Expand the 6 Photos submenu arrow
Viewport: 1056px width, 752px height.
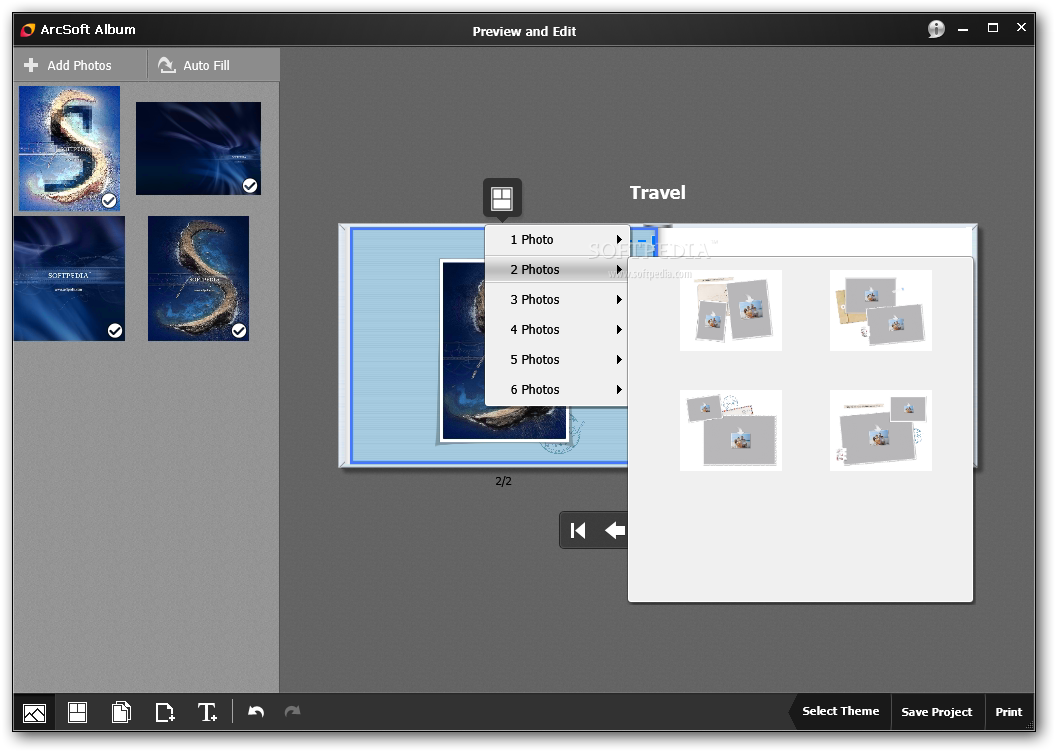coord(619,389)
